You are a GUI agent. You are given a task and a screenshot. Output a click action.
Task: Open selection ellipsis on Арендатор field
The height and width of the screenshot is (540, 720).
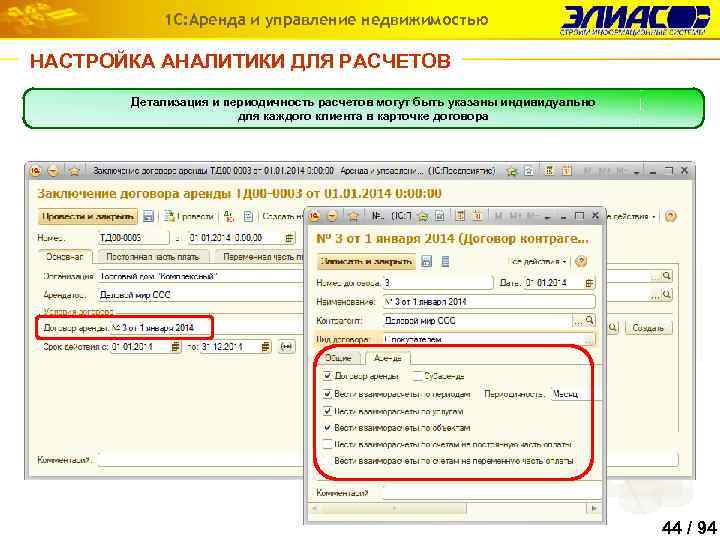point(656,295)
